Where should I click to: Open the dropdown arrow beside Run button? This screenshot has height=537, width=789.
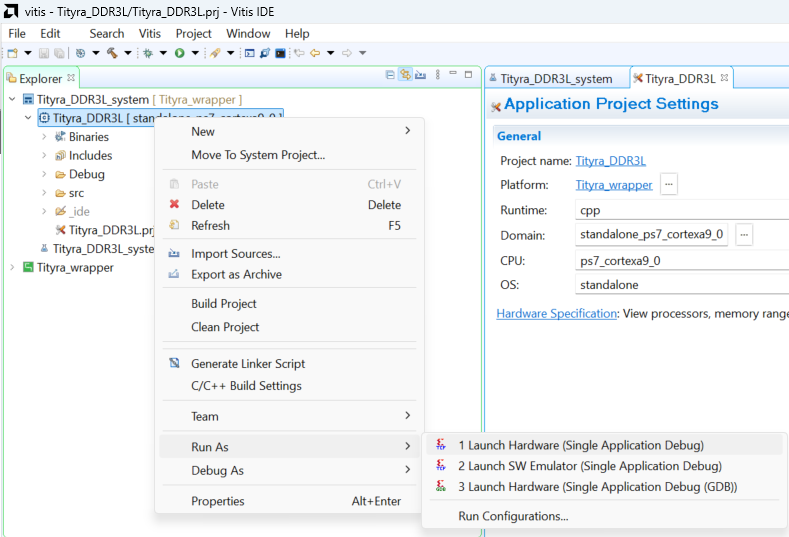point(194,53)
